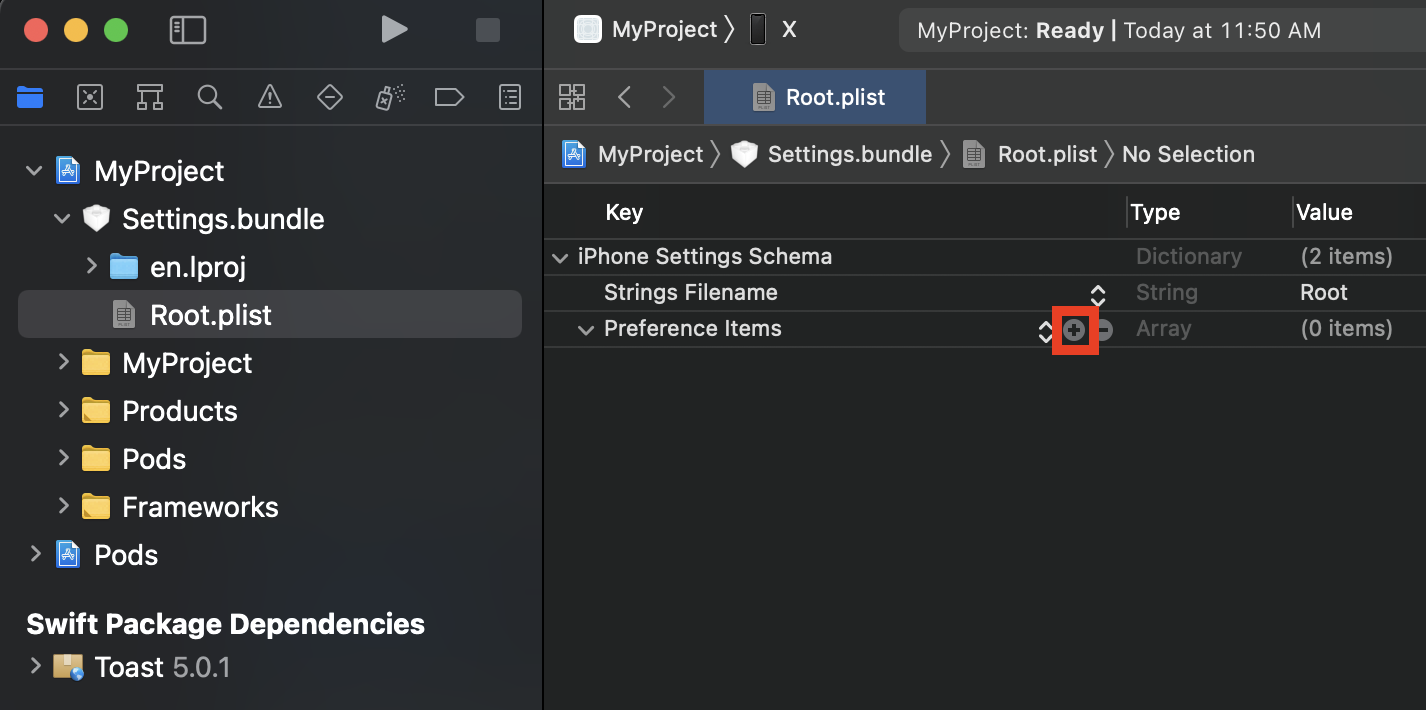
Task: Select the Strings Filename key
Action: [x=691, y=293]
